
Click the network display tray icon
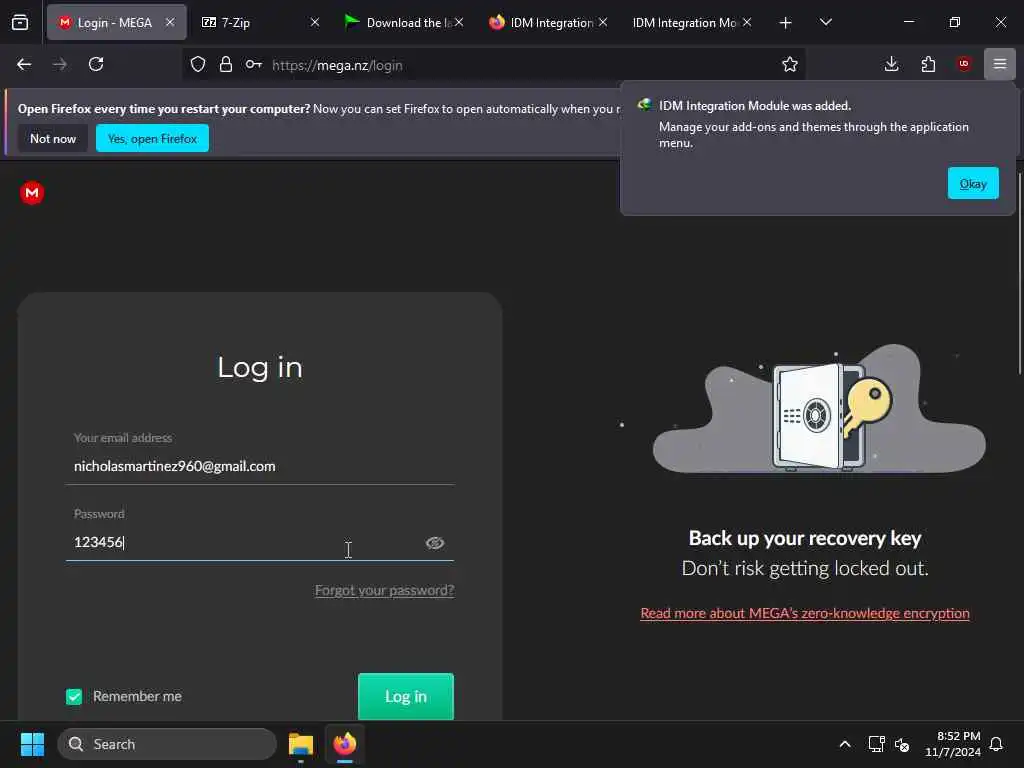pos(876,744)
